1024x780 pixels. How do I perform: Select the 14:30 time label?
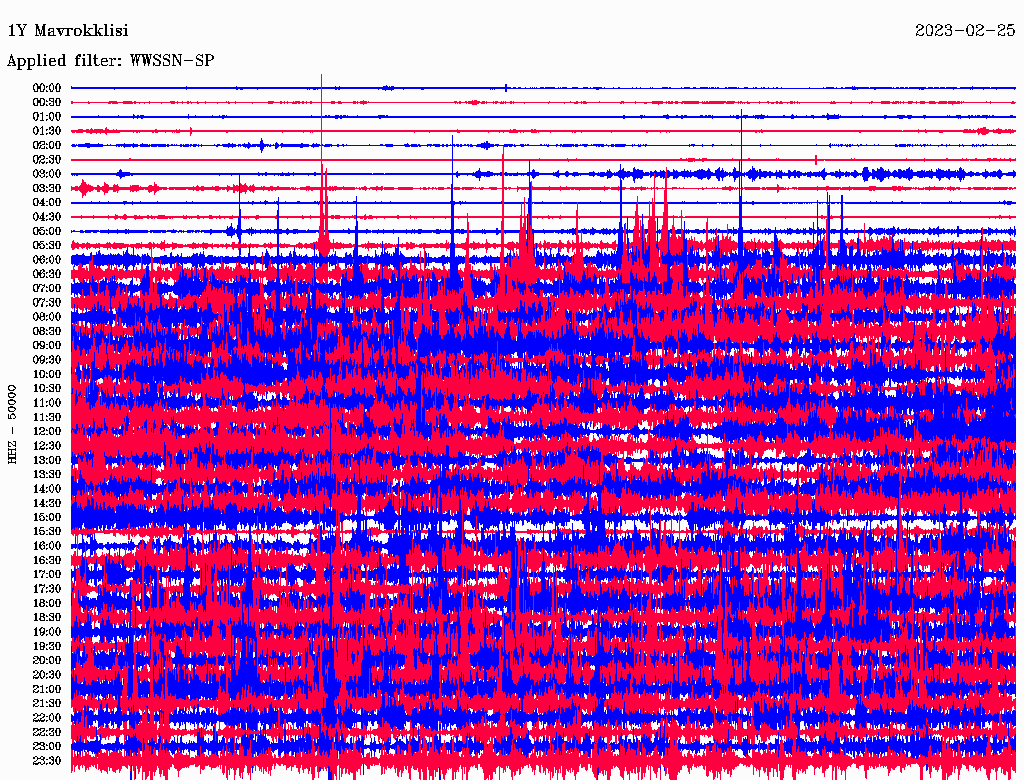(47, 504)
